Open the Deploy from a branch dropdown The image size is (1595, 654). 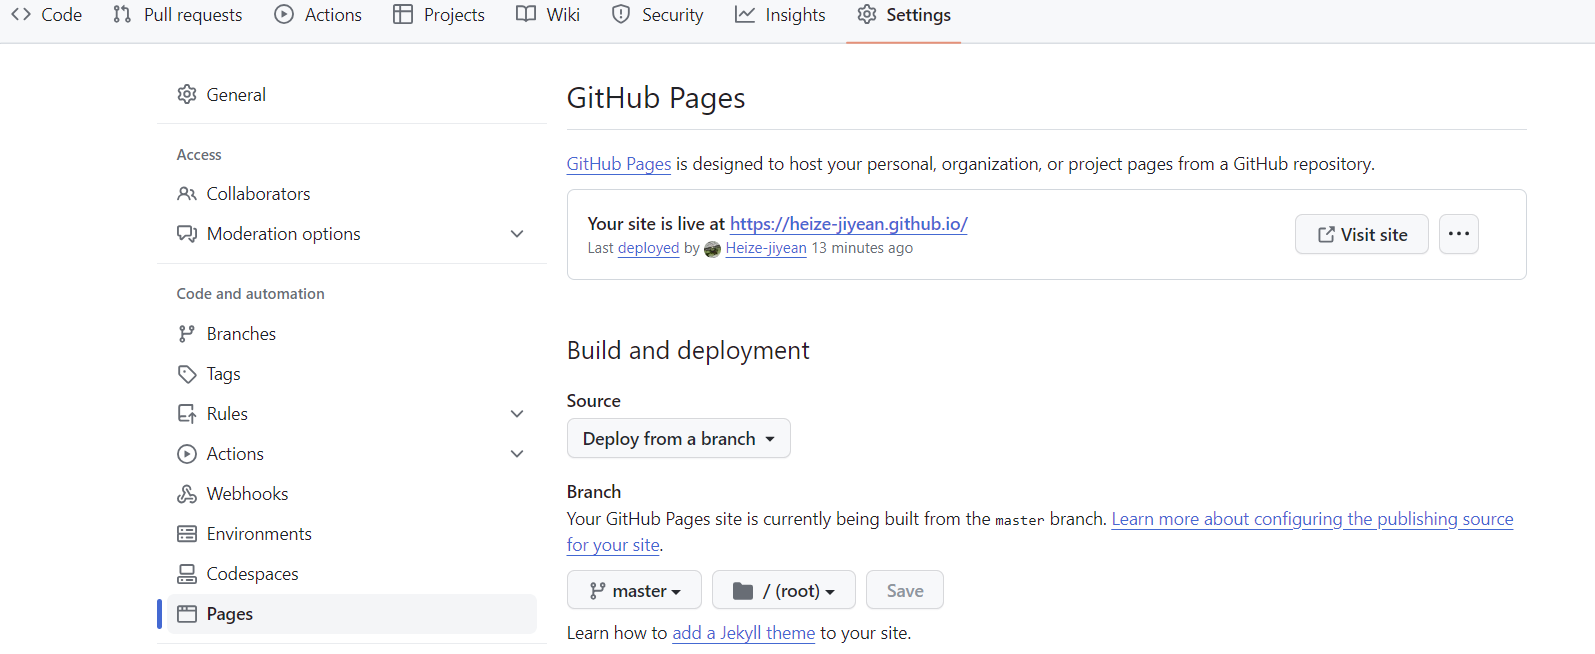(x=679, y=438)
